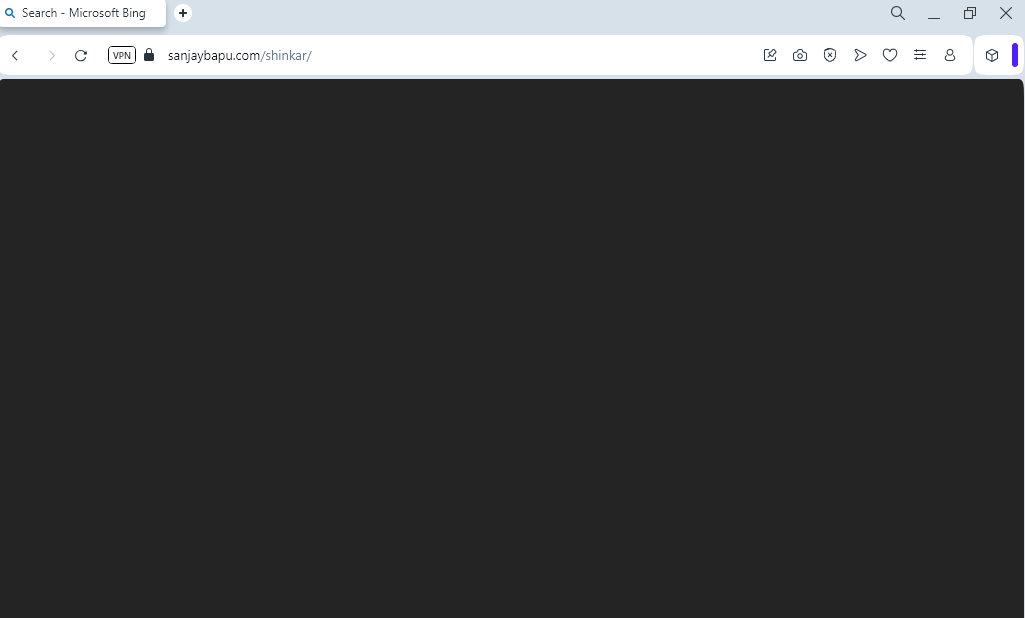Click the purple sidebar strip

tap(1015, 56)
